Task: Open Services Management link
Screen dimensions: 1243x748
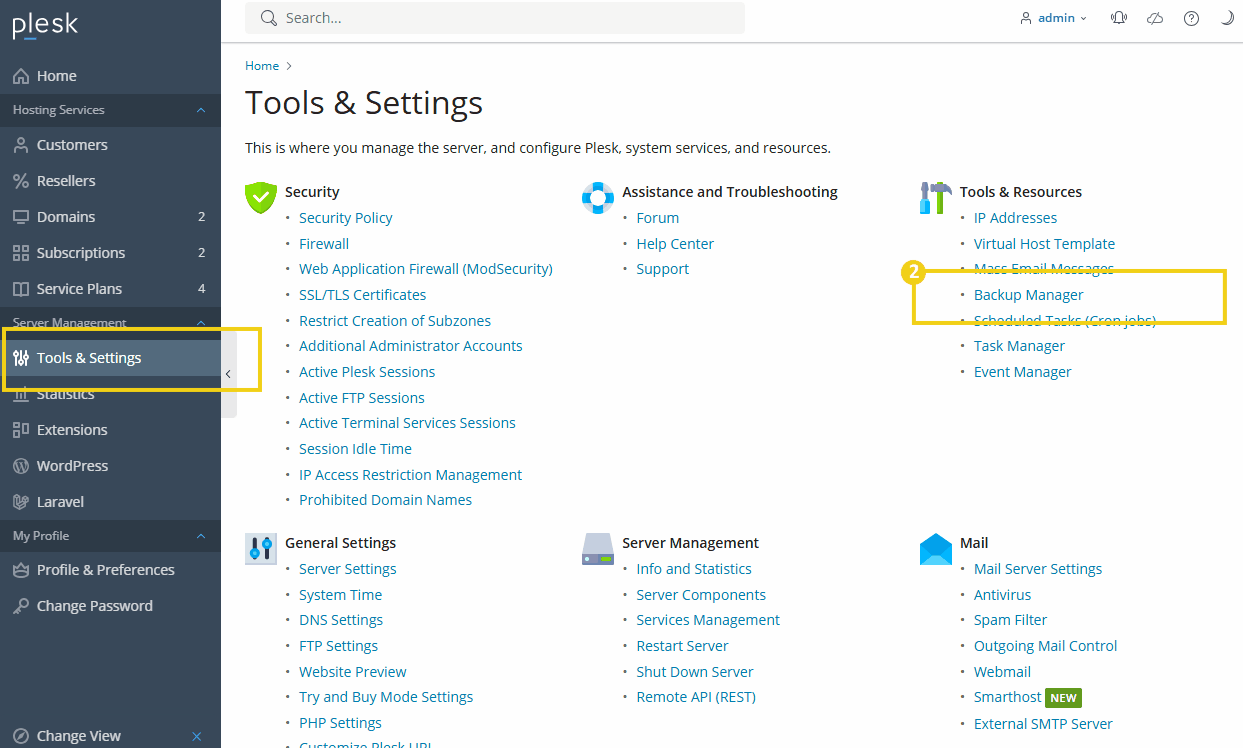Action: [708, 620]
